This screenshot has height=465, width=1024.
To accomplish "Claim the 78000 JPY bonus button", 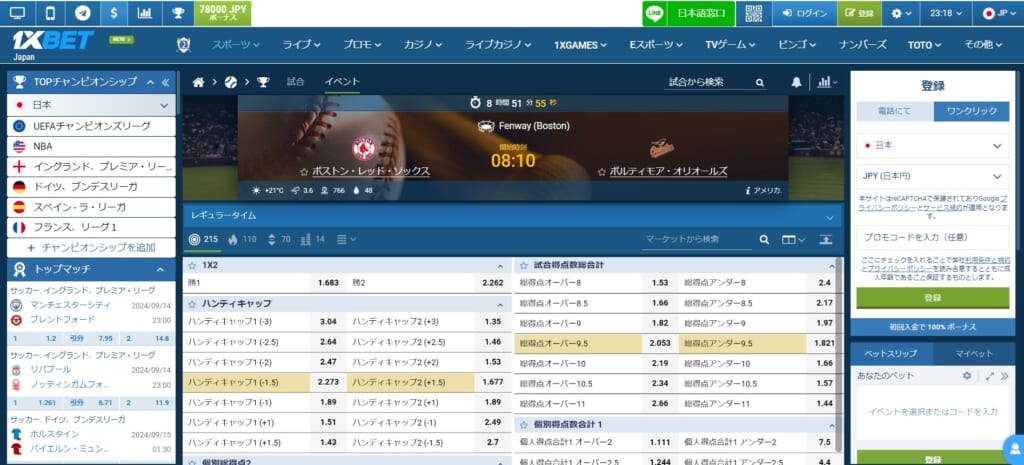I will (223, 13).
